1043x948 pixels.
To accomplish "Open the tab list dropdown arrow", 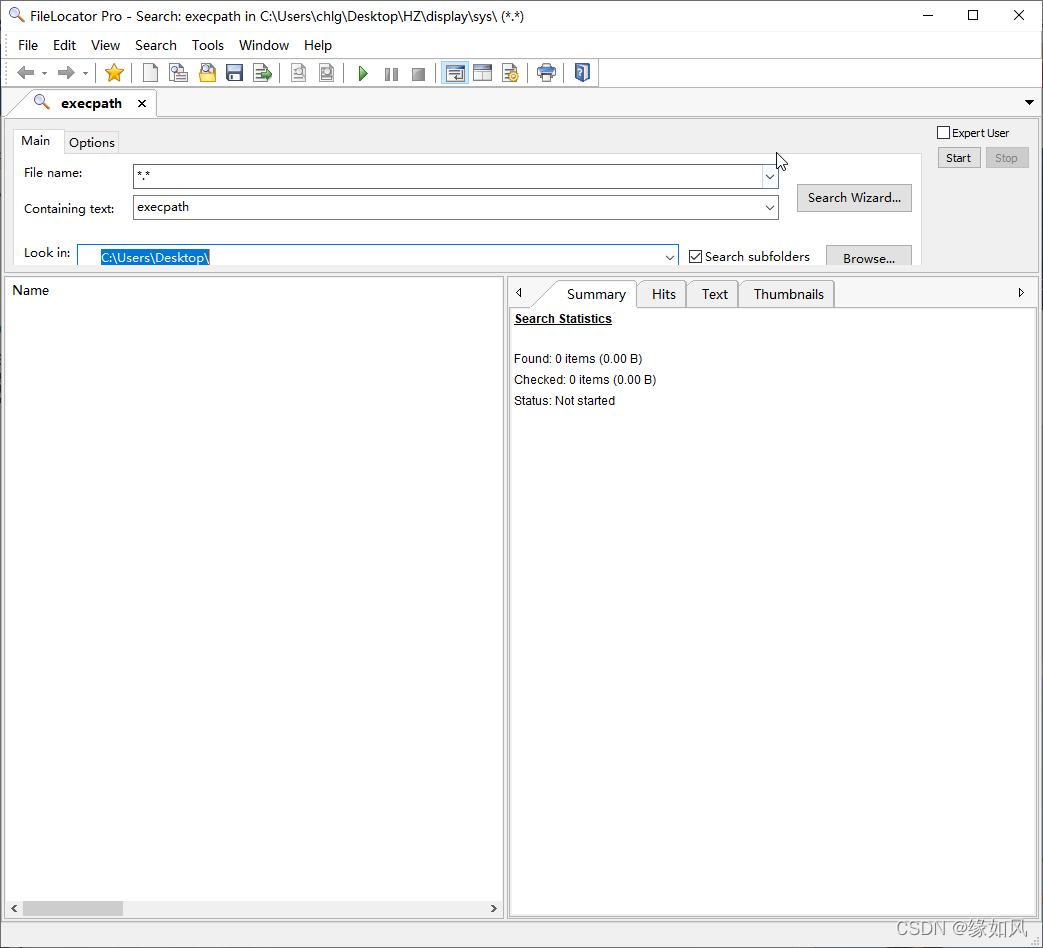I will coord(1029,102).
